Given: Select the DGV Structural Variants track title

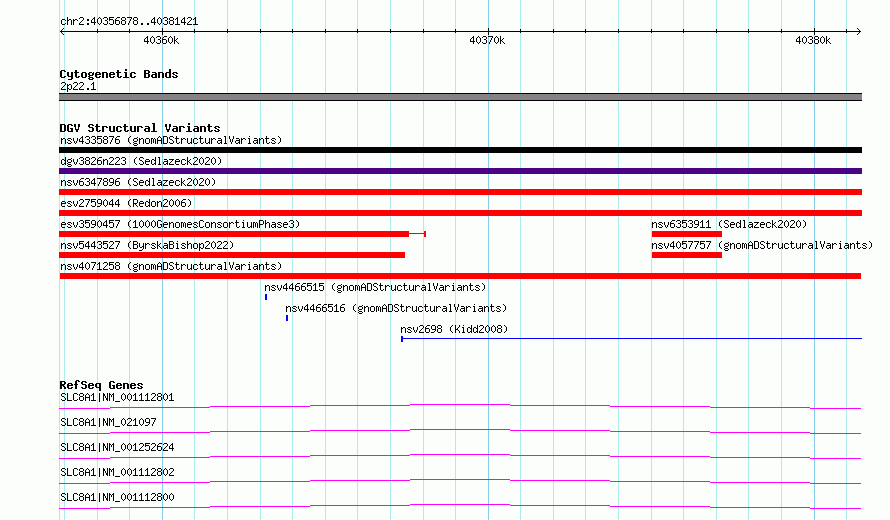Looking at the screenshot, I should click(x=140, y=128).
